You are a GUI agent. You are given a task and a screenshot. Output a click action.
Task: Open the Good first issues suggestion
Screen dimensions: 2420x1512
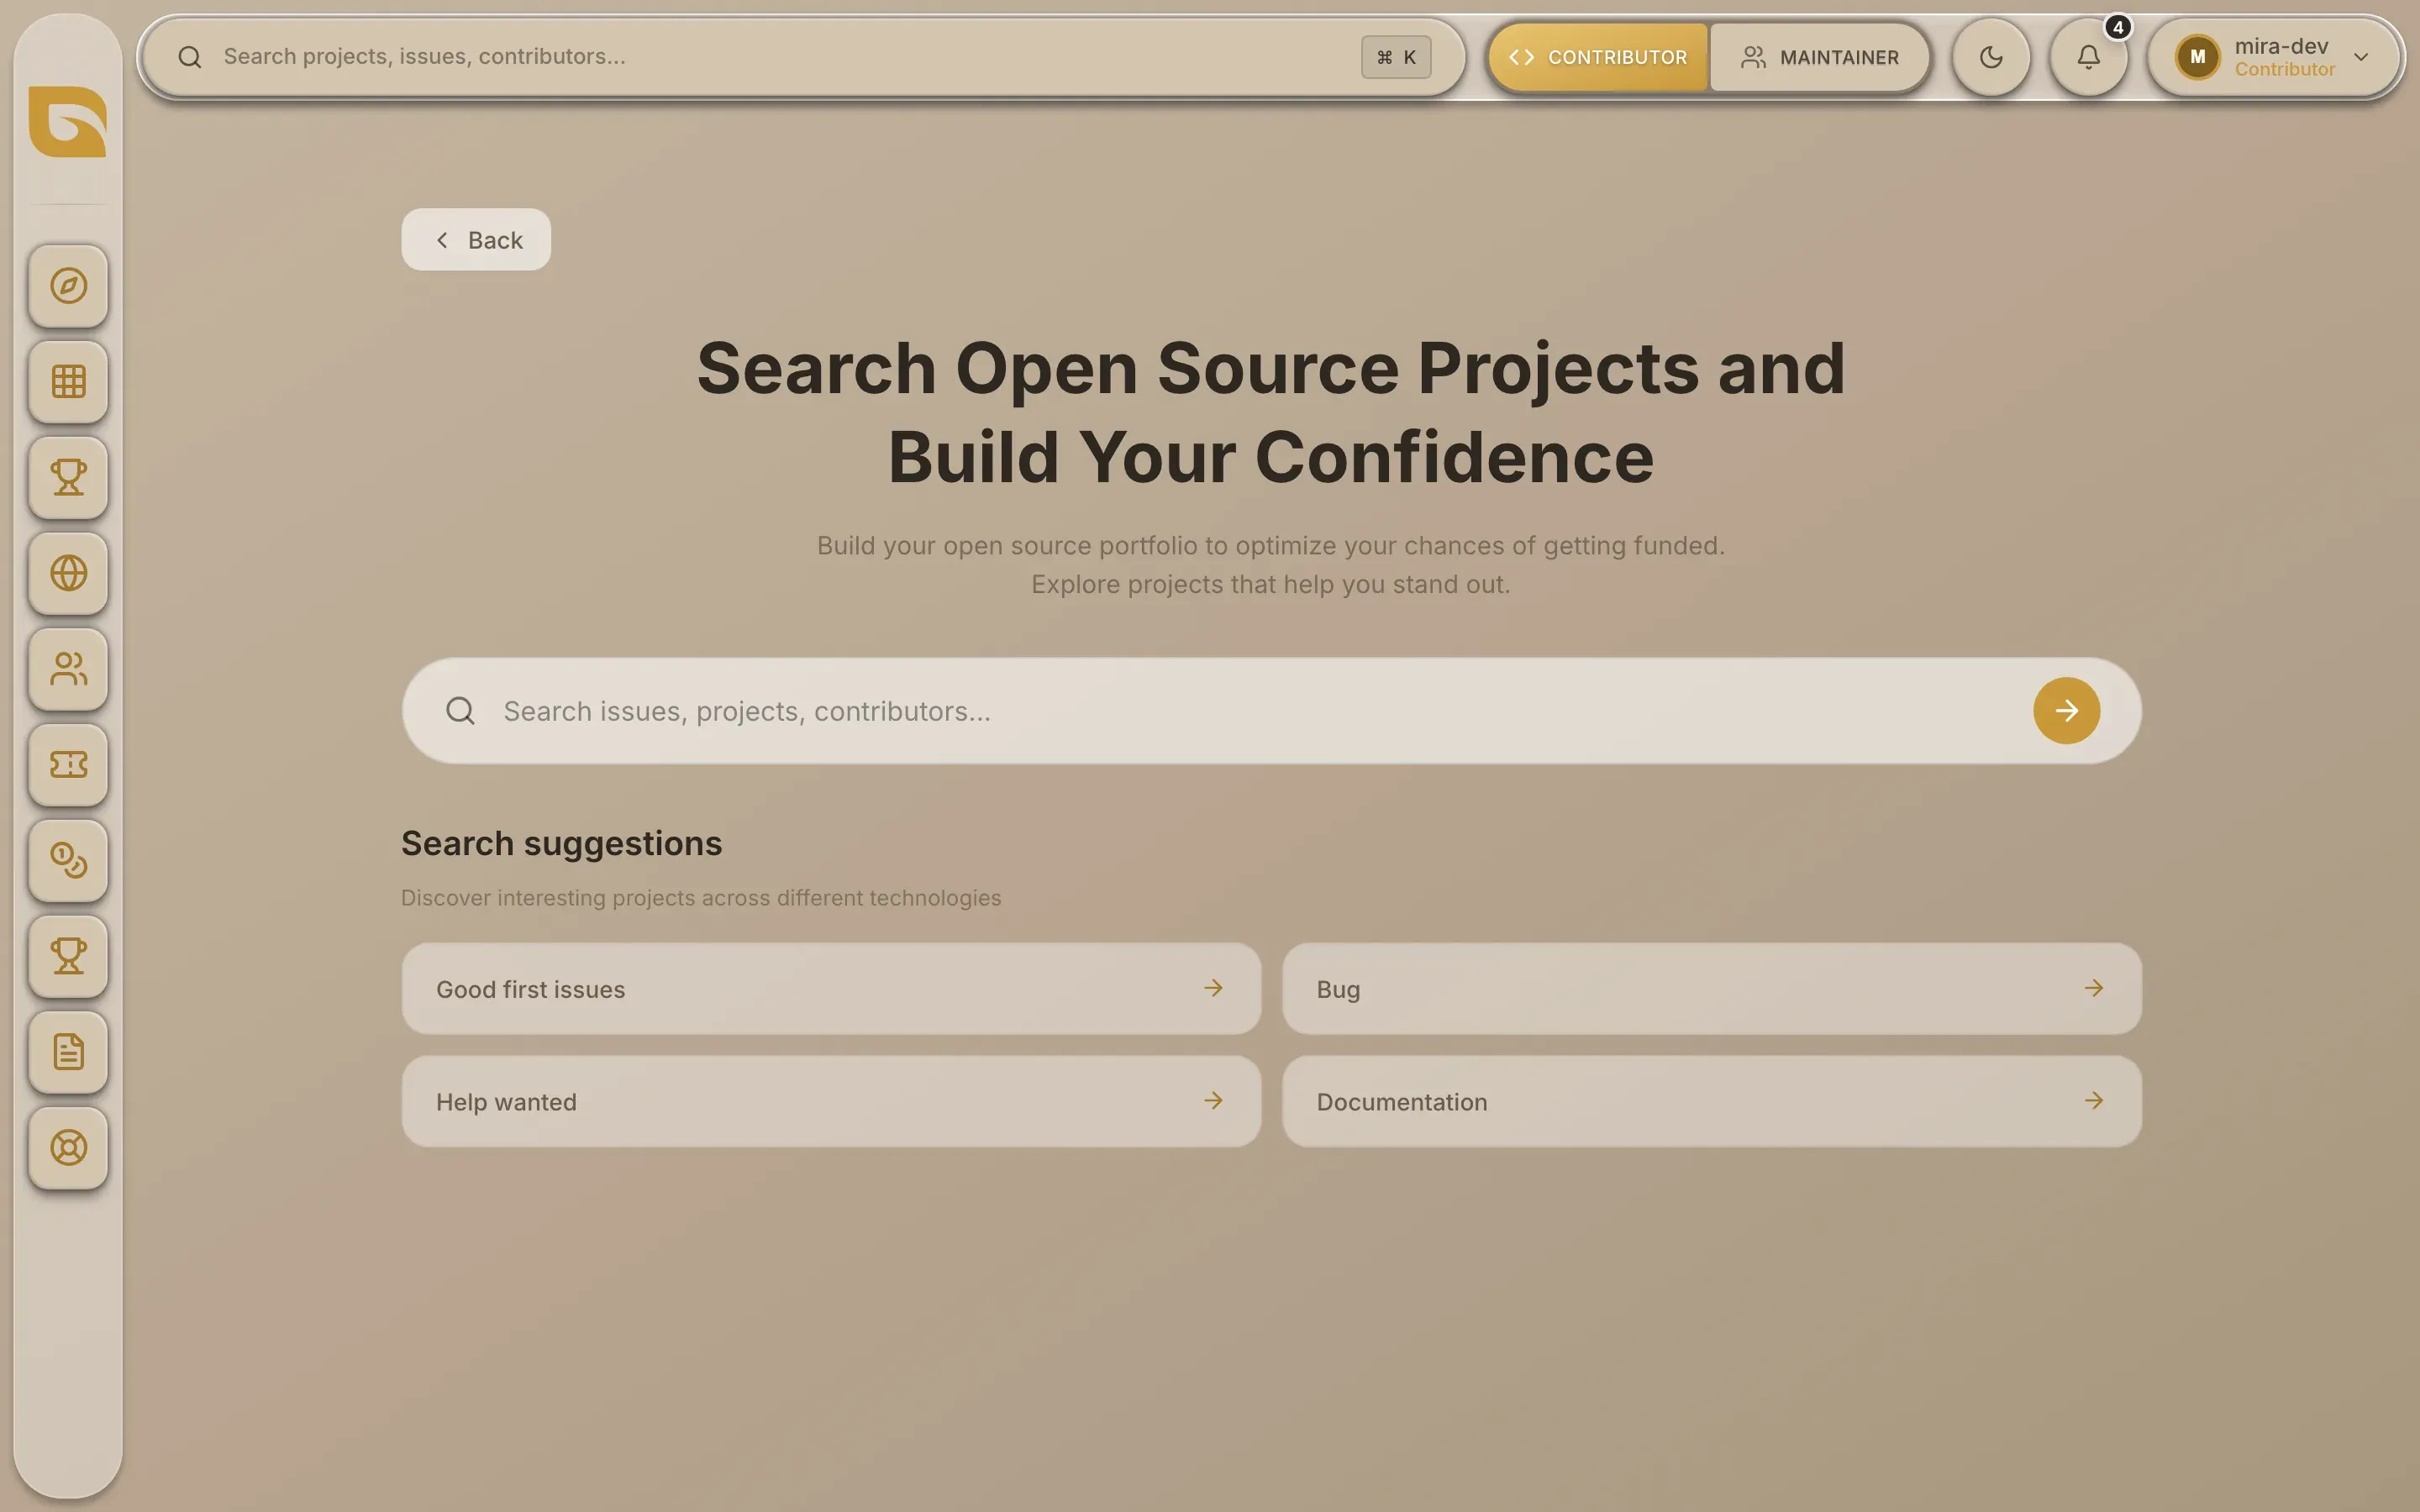831,989
